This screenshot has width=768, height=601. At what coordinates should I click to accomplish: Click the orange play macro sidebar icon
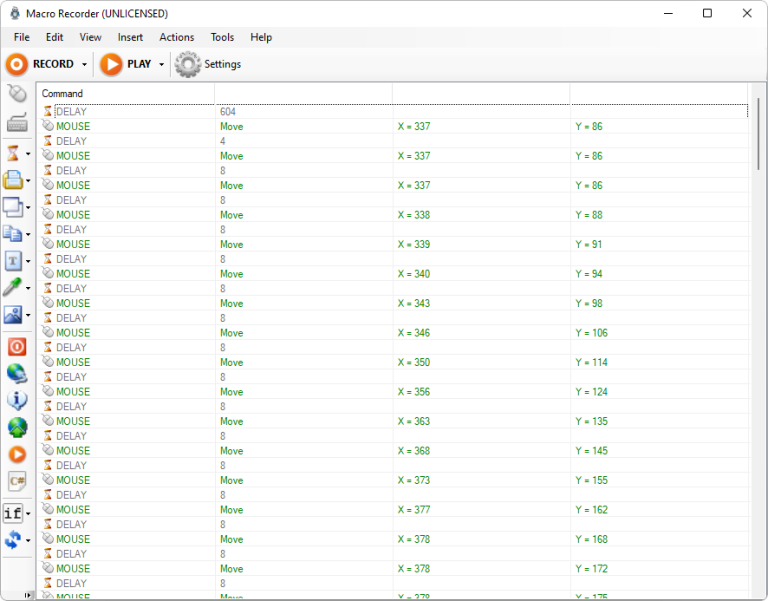coord(17,454)
